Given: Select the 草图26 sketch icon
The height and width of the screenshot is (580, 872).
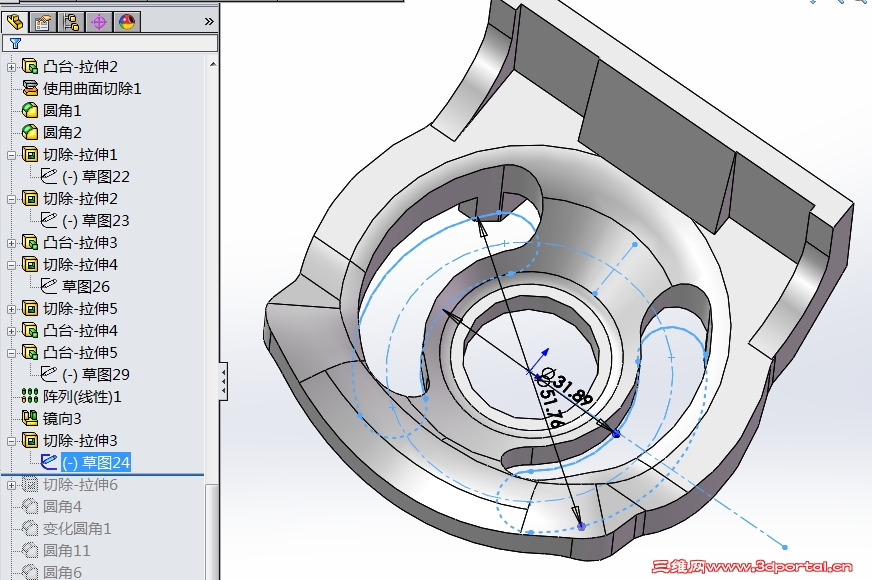Looking at the screenshot, I should point(49,286).
